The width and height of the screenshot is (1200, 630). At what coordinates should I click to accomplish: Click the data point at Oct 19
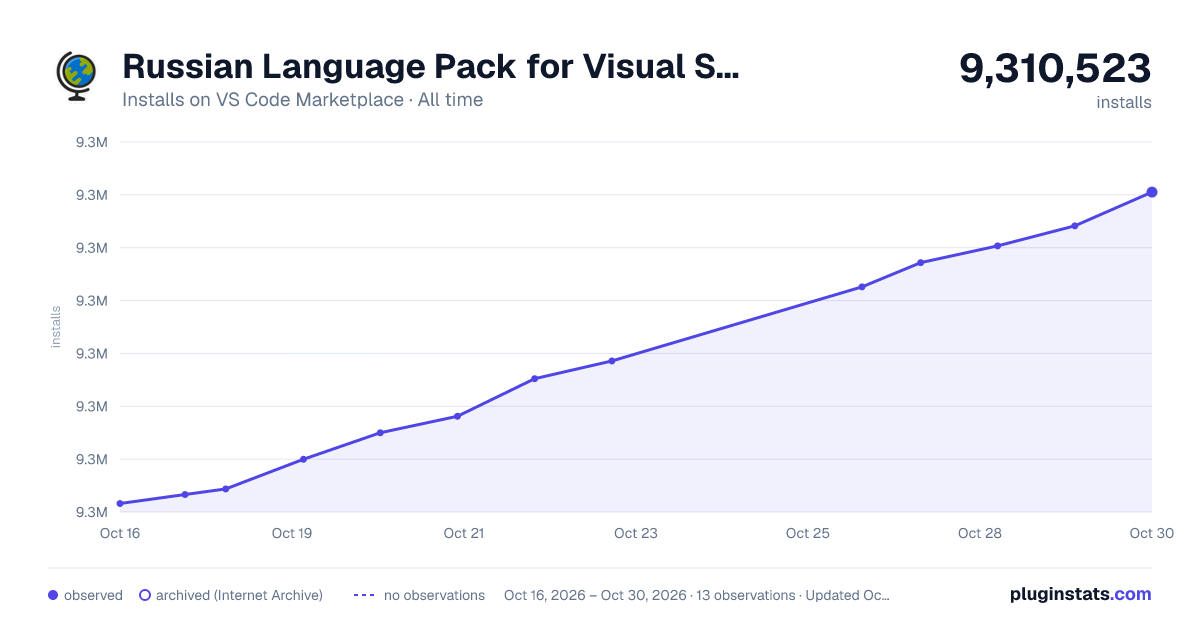303,459
